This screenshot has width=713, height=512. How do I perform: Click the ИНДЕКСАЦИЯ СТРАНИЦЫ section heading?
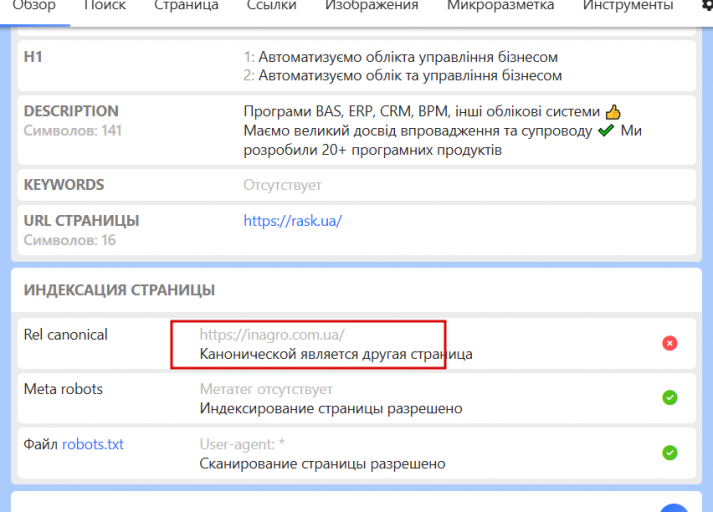tap(119, 290)
